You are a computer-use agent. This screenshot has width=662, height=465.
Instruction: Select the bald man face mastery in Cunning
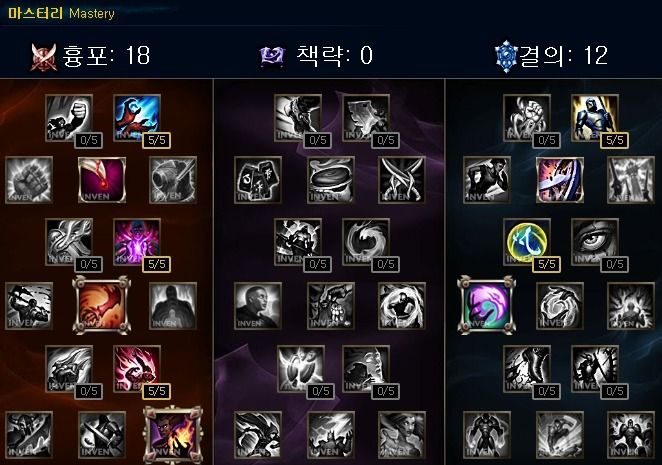tap(258, 306)
